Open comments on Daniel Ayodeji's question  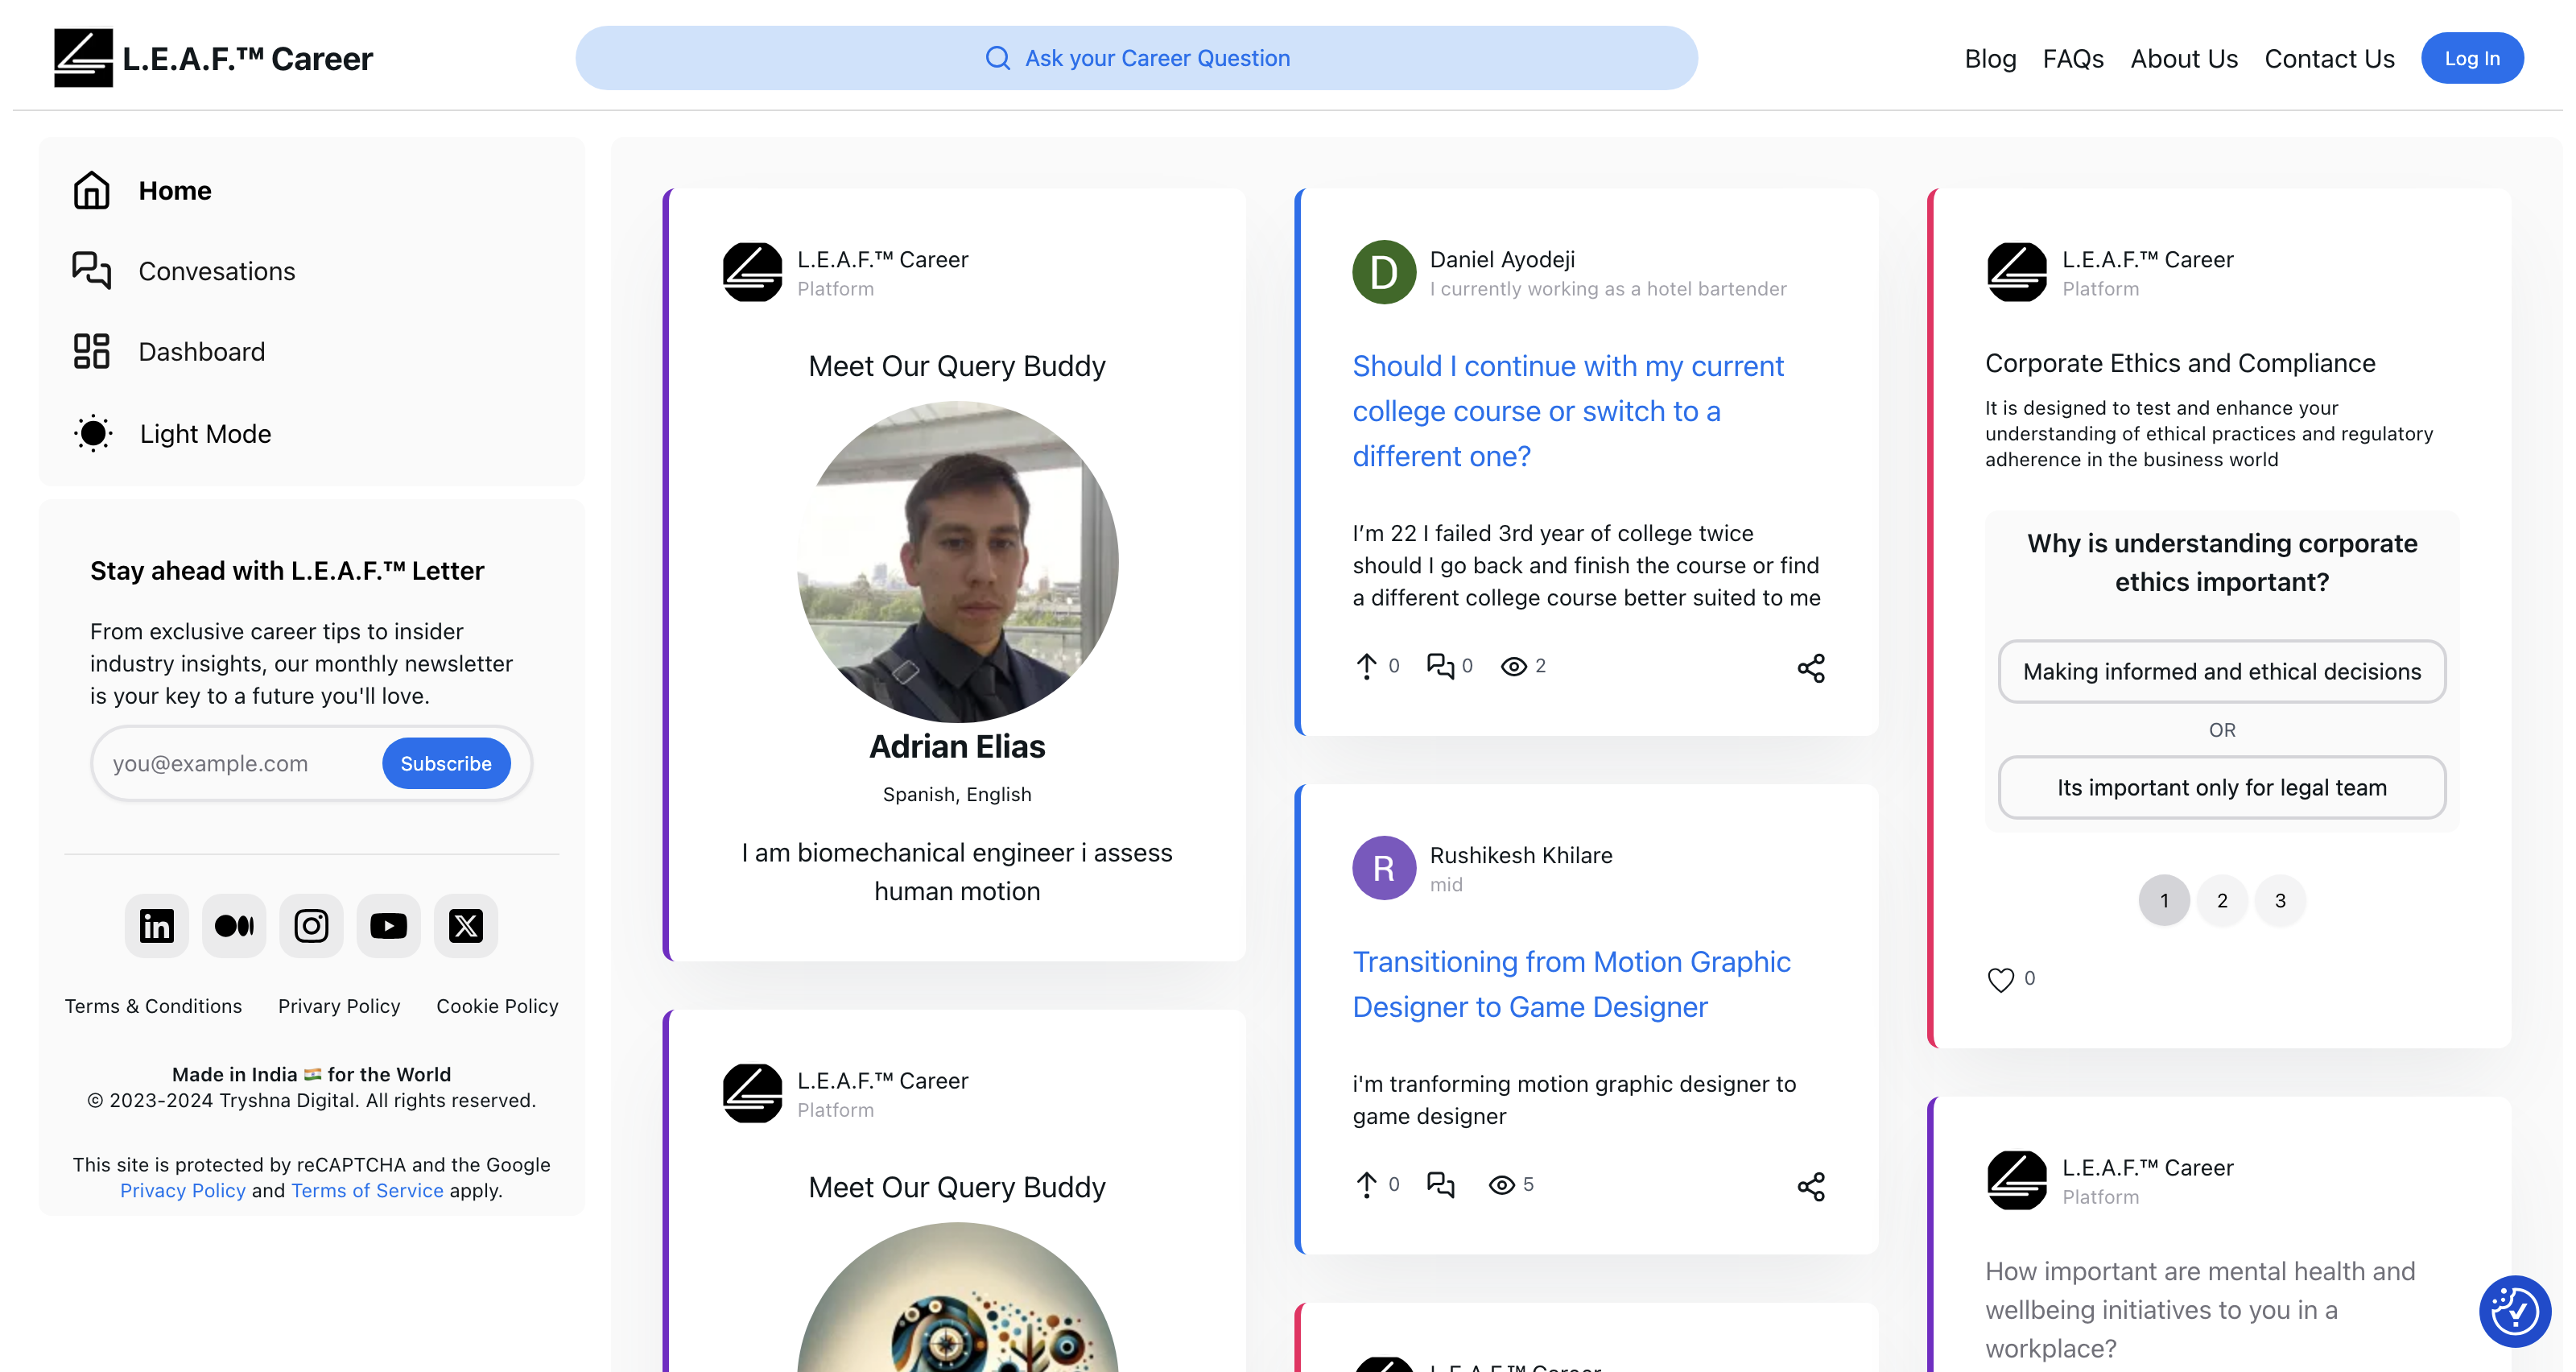click(1440, 666)
